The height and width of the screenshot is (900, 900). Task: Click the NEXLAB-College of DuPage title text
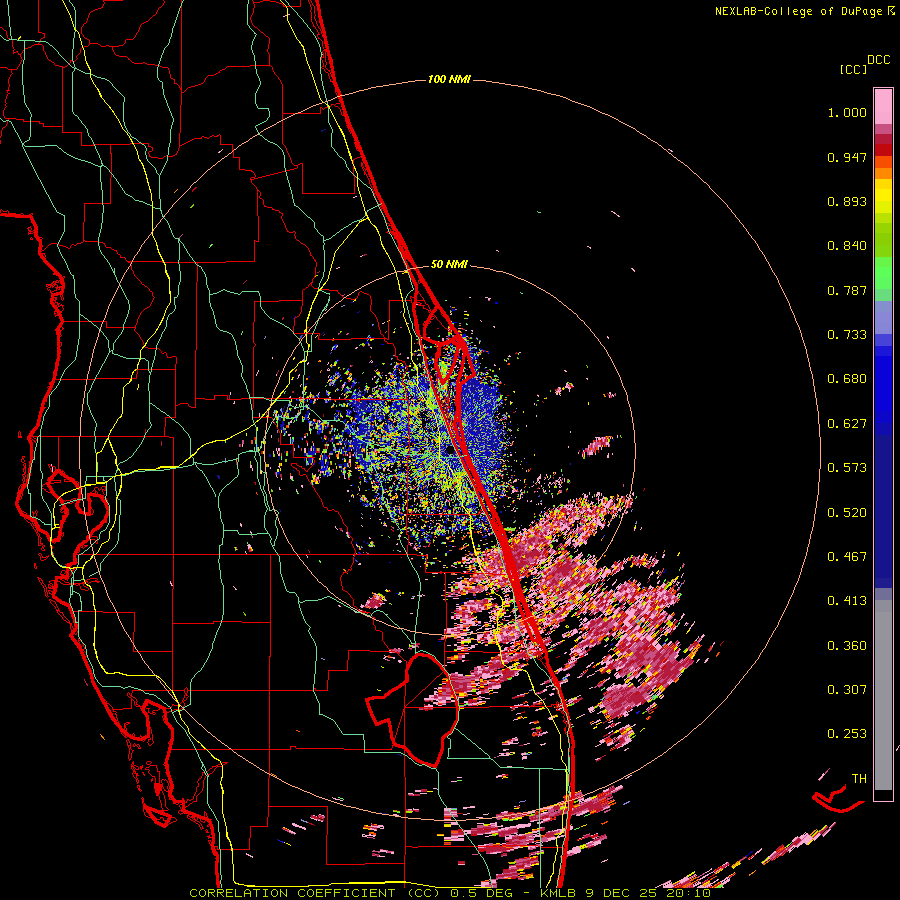[798, 11]
